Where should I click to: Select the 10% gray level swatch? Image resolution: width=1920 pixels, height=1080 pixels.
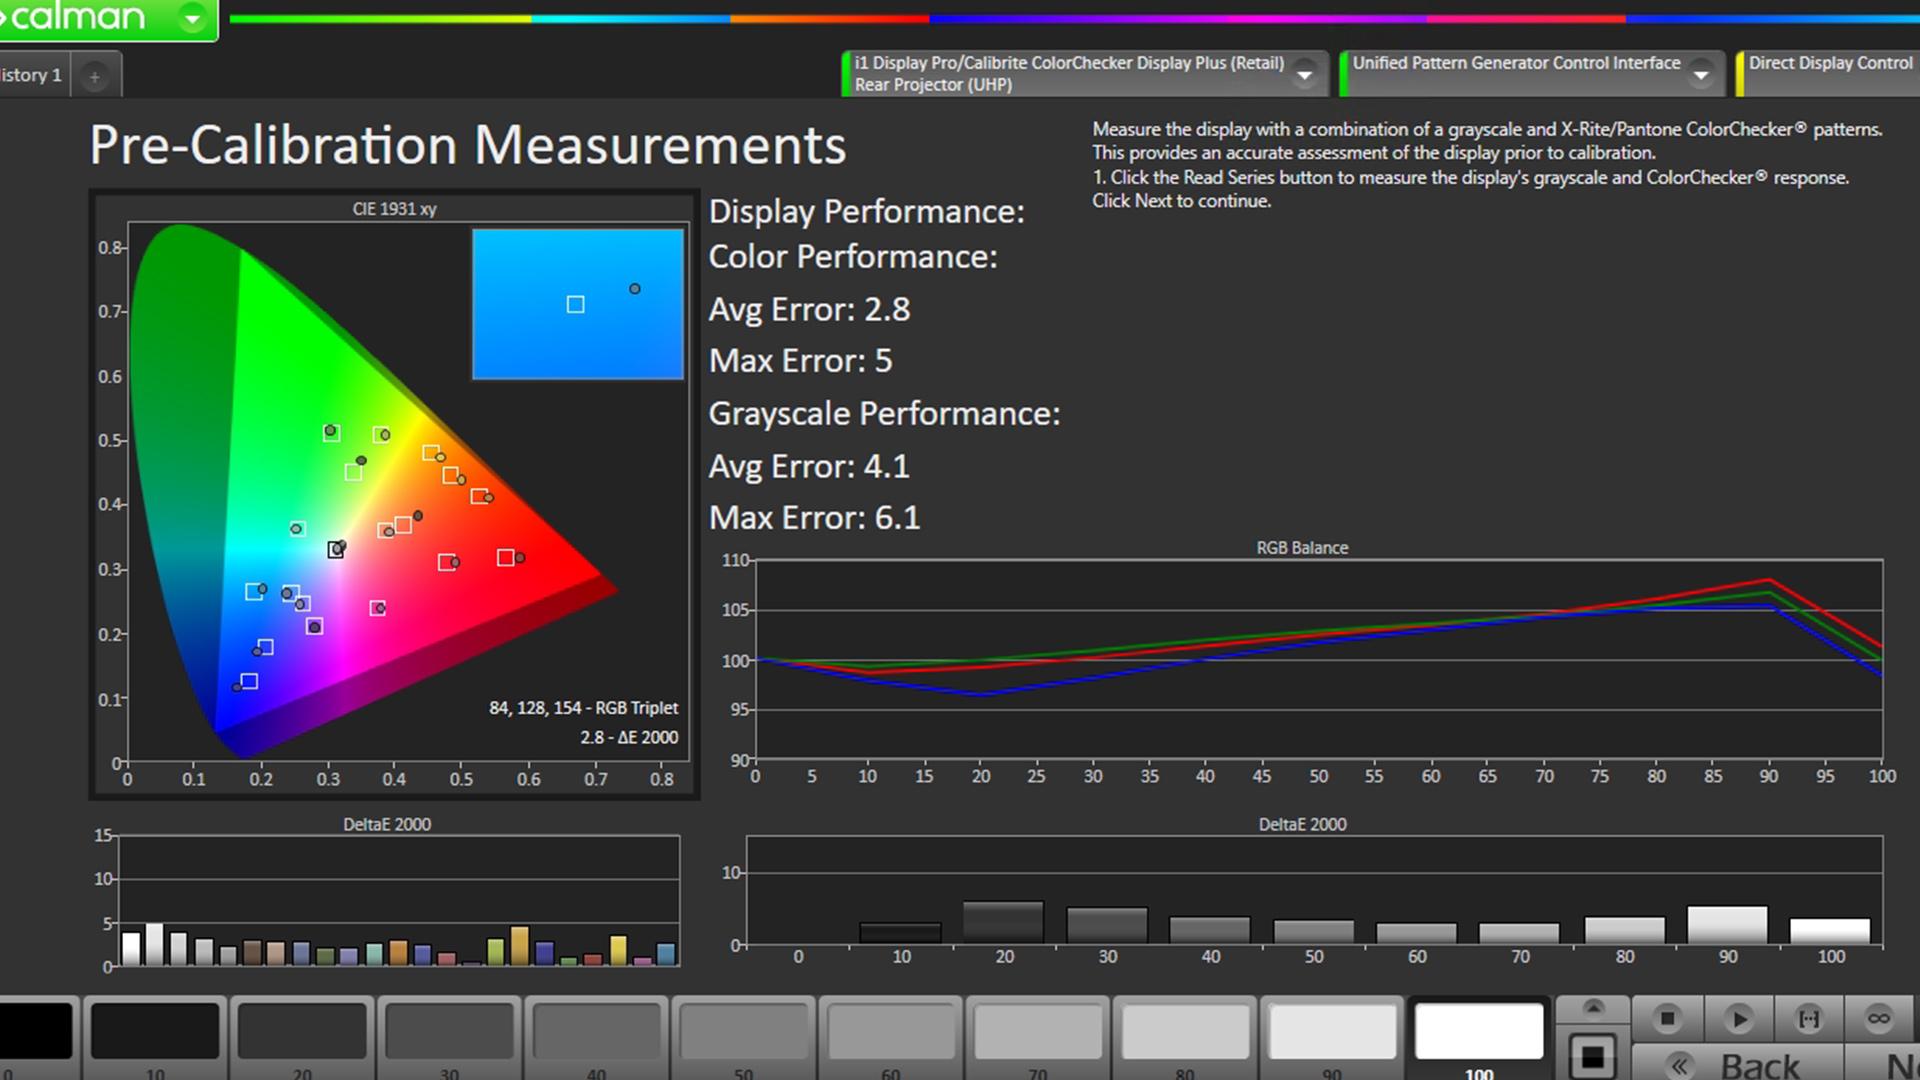tap(155, 1031)
